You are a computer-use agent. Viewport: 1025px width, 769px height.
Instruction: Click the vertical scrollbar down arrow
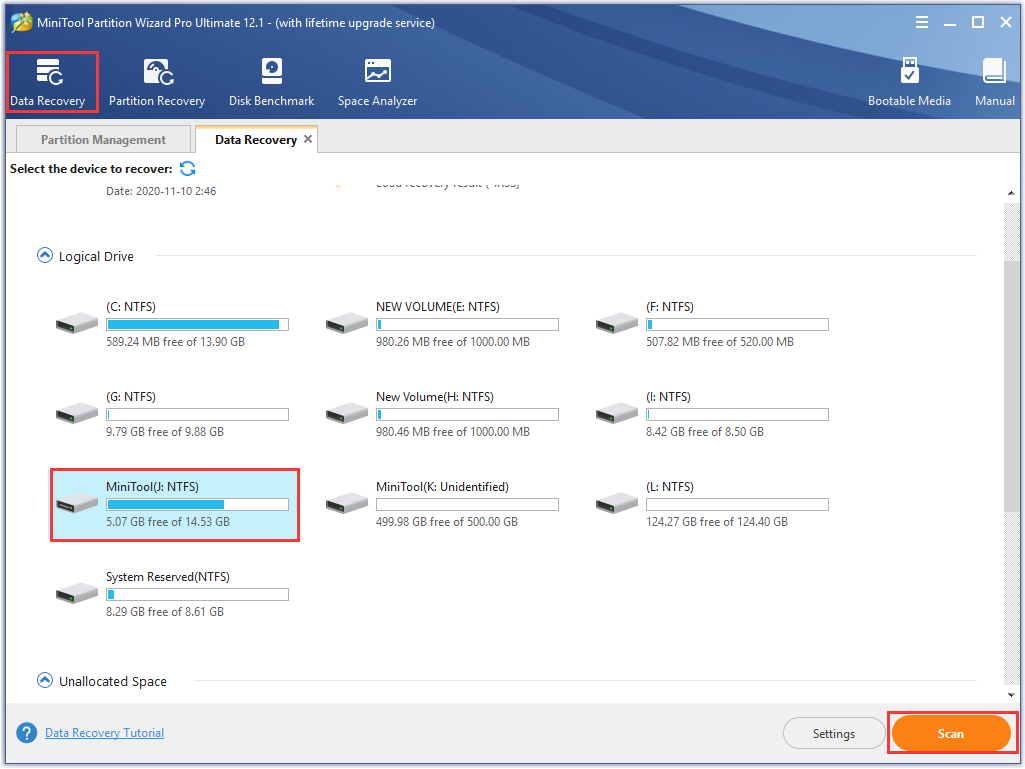coord(1011,695)
